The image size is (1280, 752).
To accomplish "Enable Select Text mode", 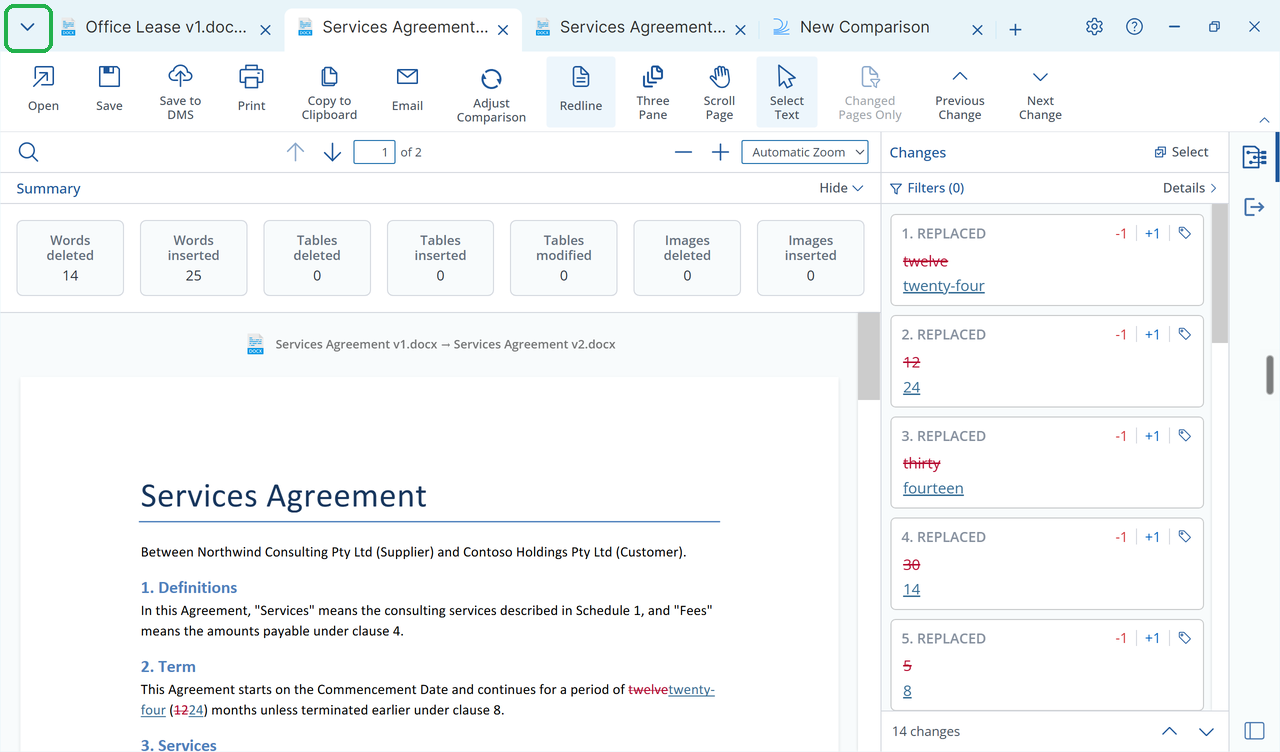I will coord(787,91).
